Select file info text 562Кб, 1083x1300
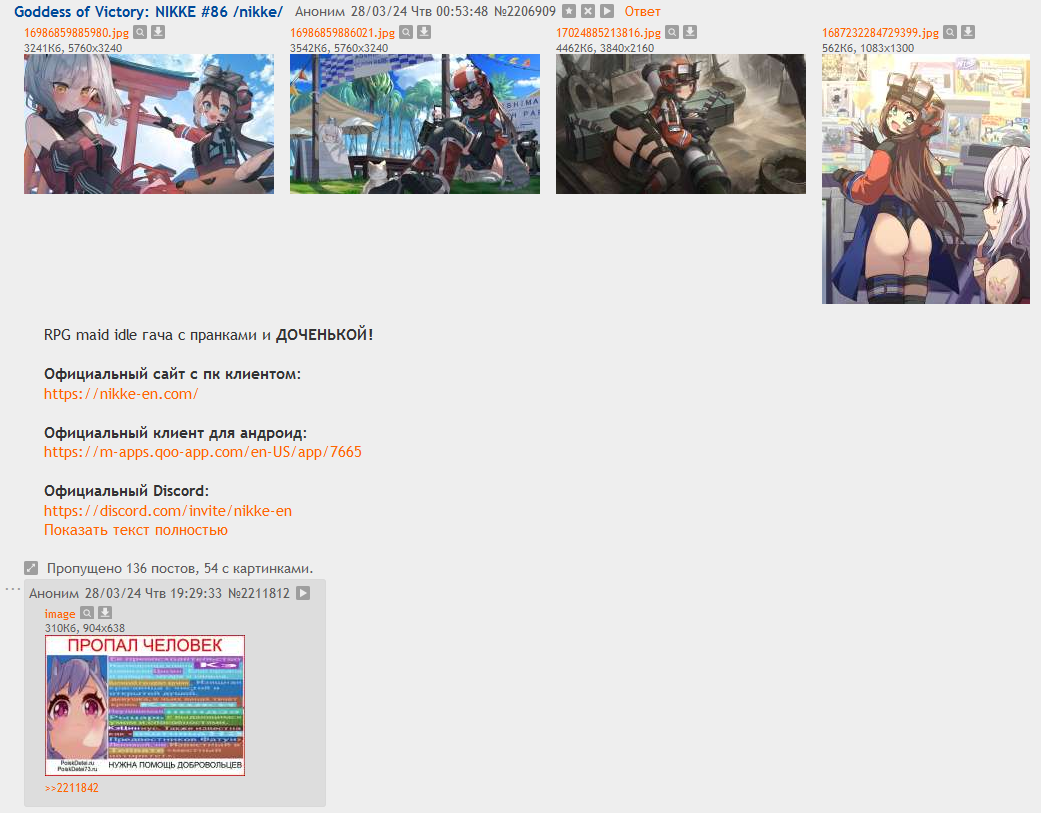 [868, 48]
